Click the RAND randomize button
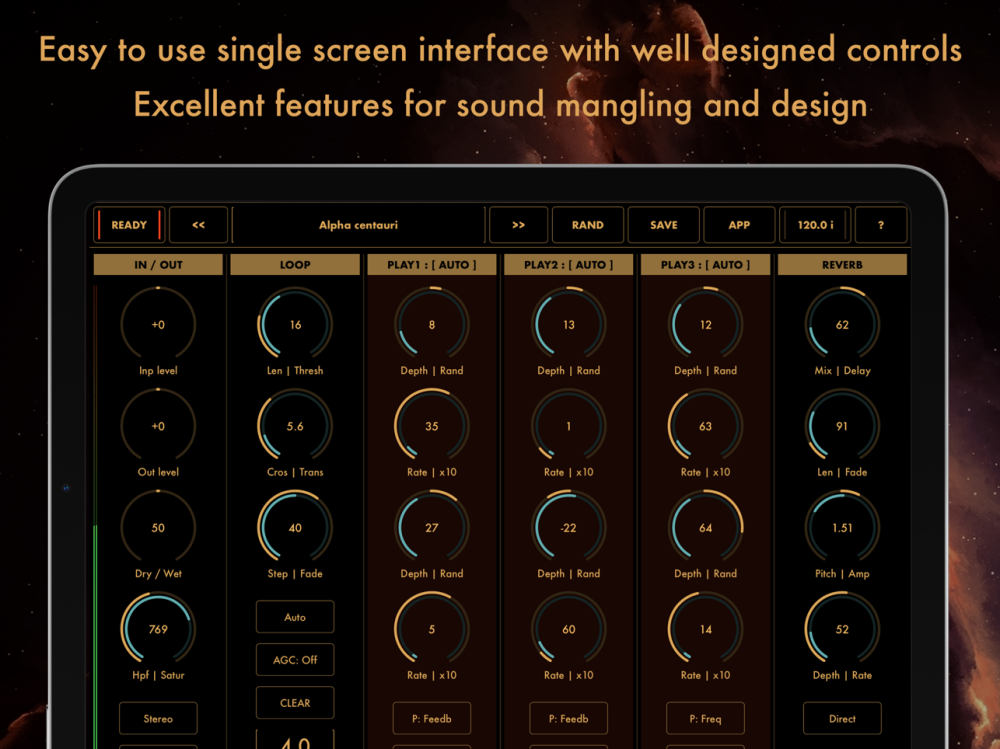 click(587, 225)
